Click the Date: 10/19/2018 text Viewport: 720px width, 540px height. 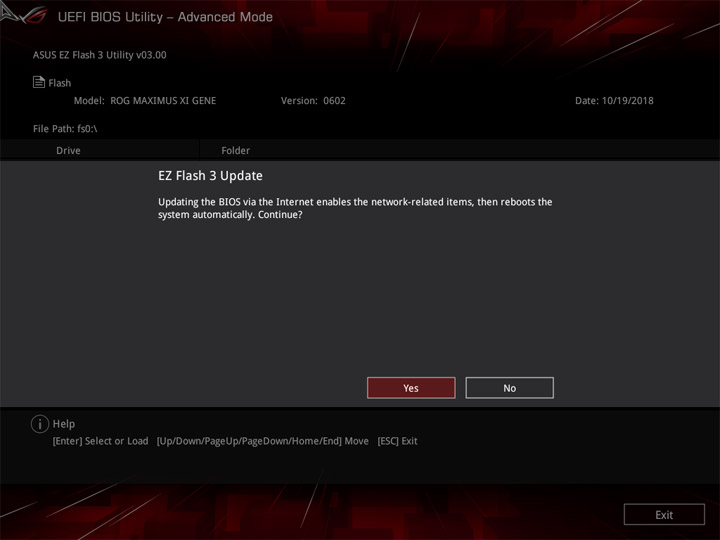(x=614, y=101)
